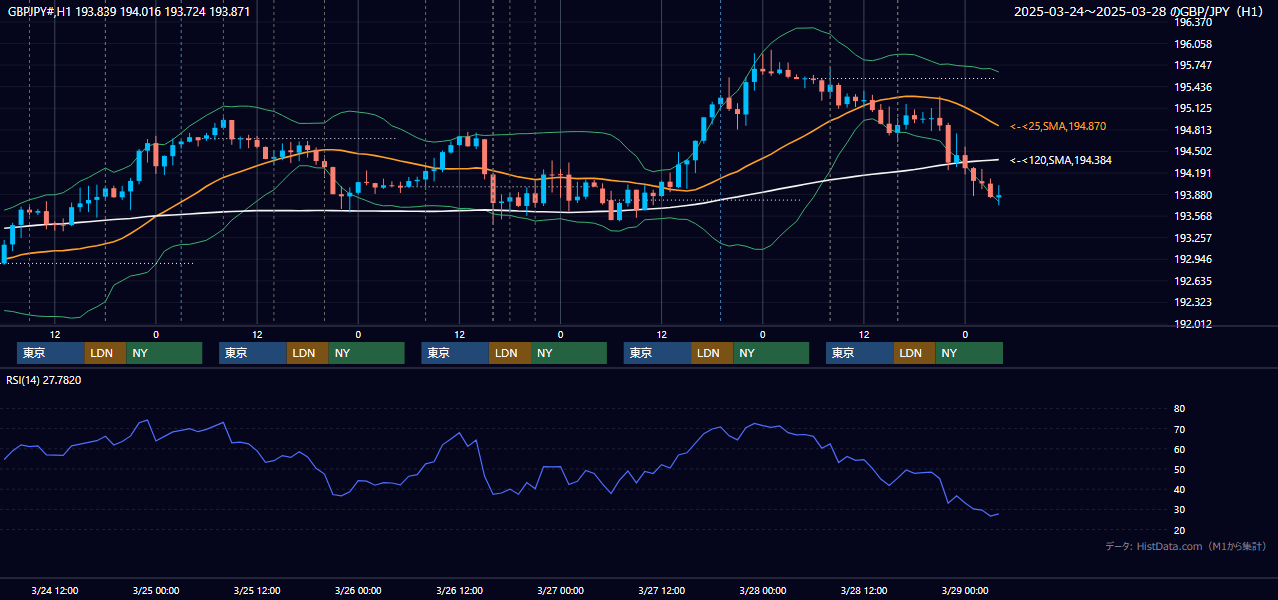Click RSI scale value 70
The width and height of the screenshot is (1278, 600).
pos(1179,429)
